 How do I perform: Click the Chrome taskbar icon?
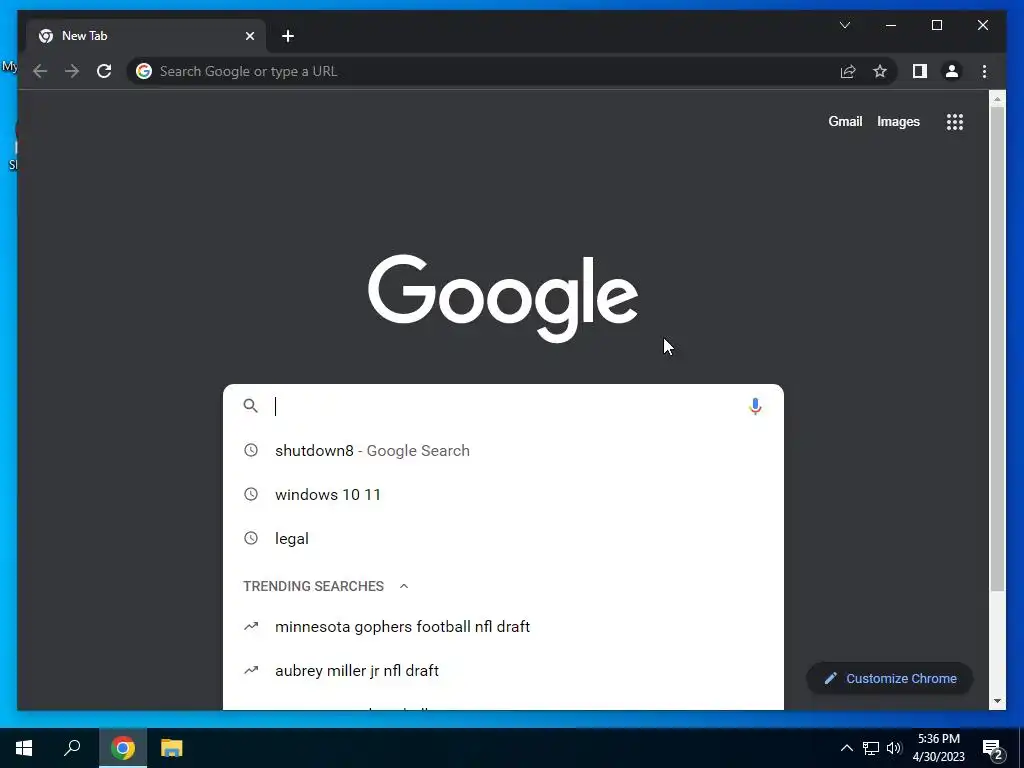coord(123,748)
